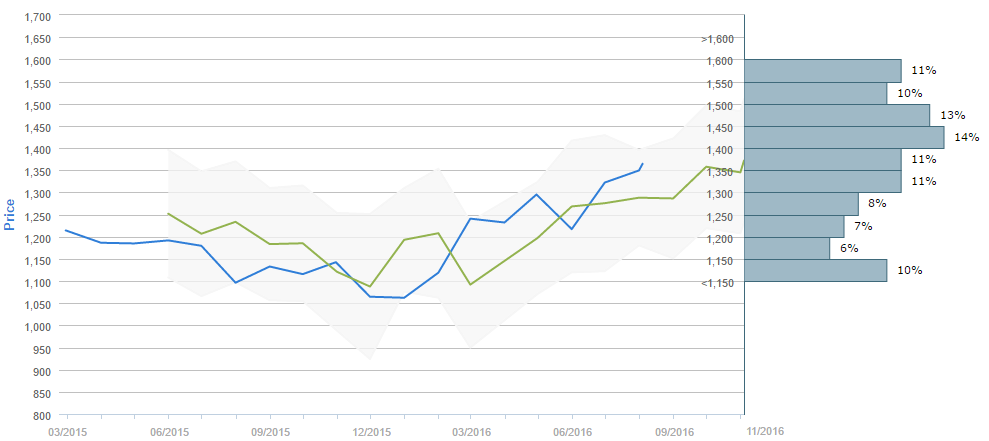Viewport: 989px width, 441px height.
Task: Click the 1,700 price axis label
Action: pos(36,17)
